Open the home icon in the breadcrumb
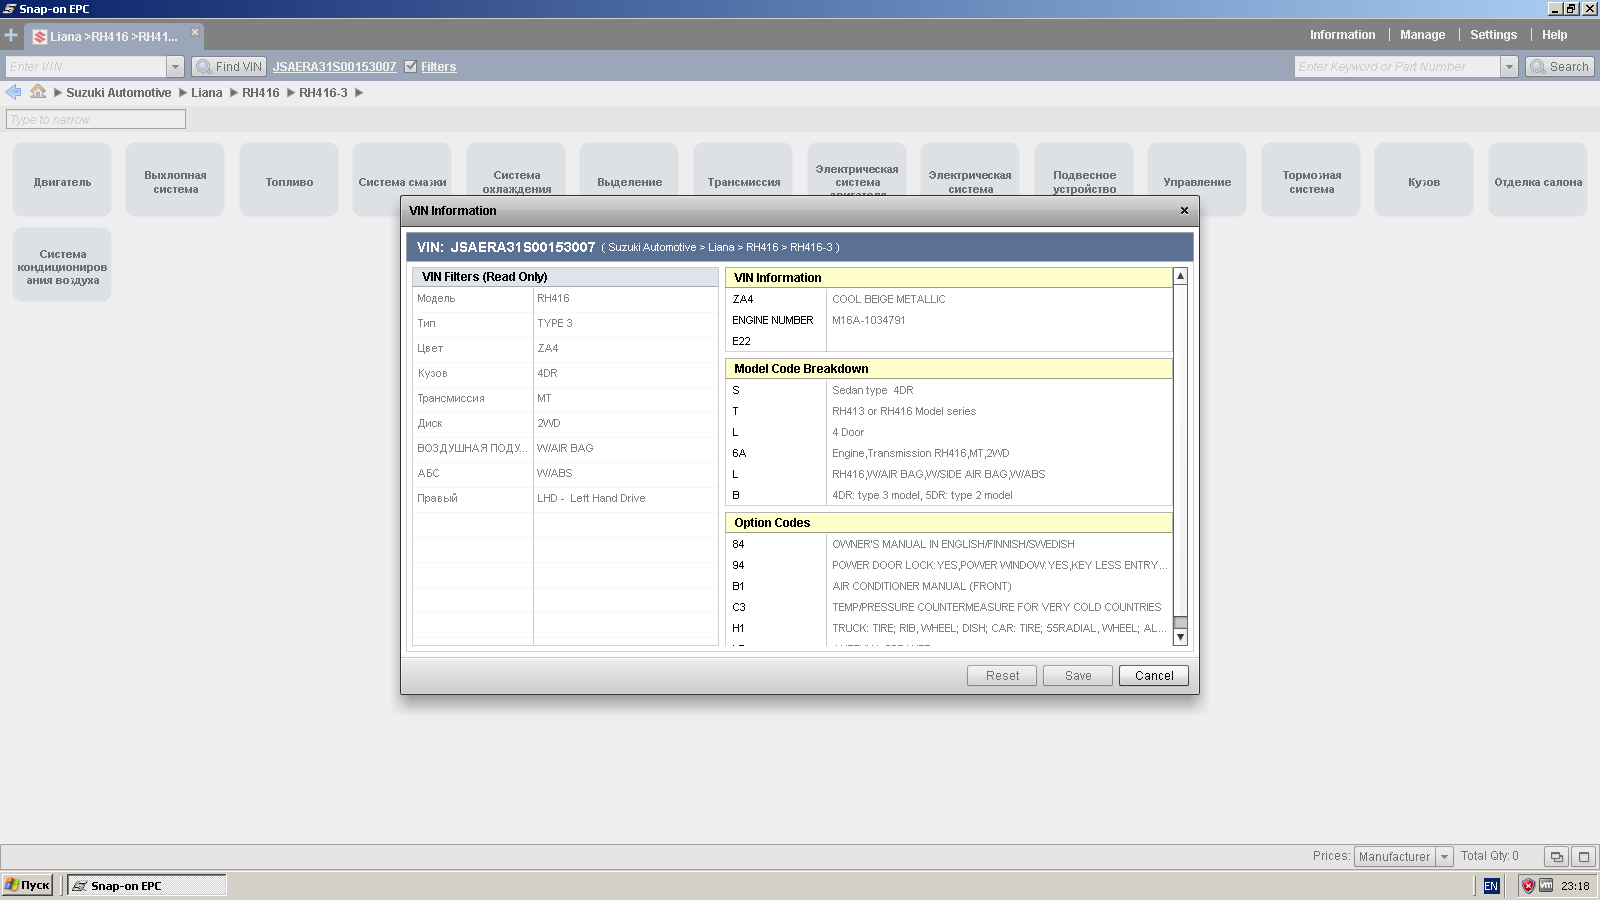 (38, 91)
